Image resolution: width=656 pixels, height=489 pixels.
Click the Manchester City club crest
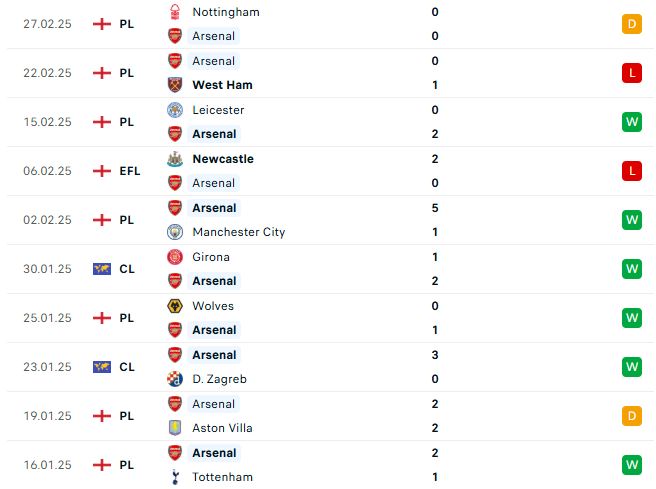coord(175,232)
